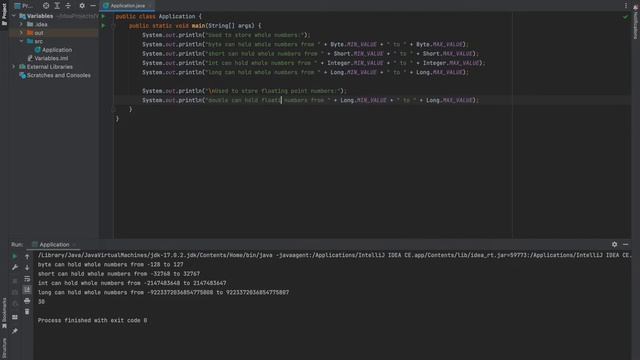Select the Application tab in Run panel
The height and width of the screenshot is (360, 640).
(54, 244)
